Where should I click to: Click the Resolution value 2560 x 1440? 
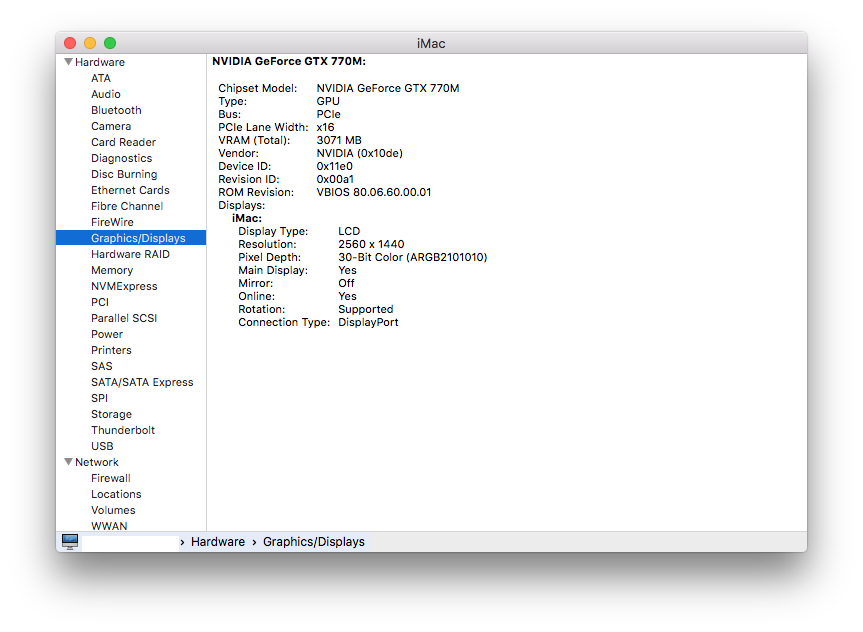tap(371, 244)
